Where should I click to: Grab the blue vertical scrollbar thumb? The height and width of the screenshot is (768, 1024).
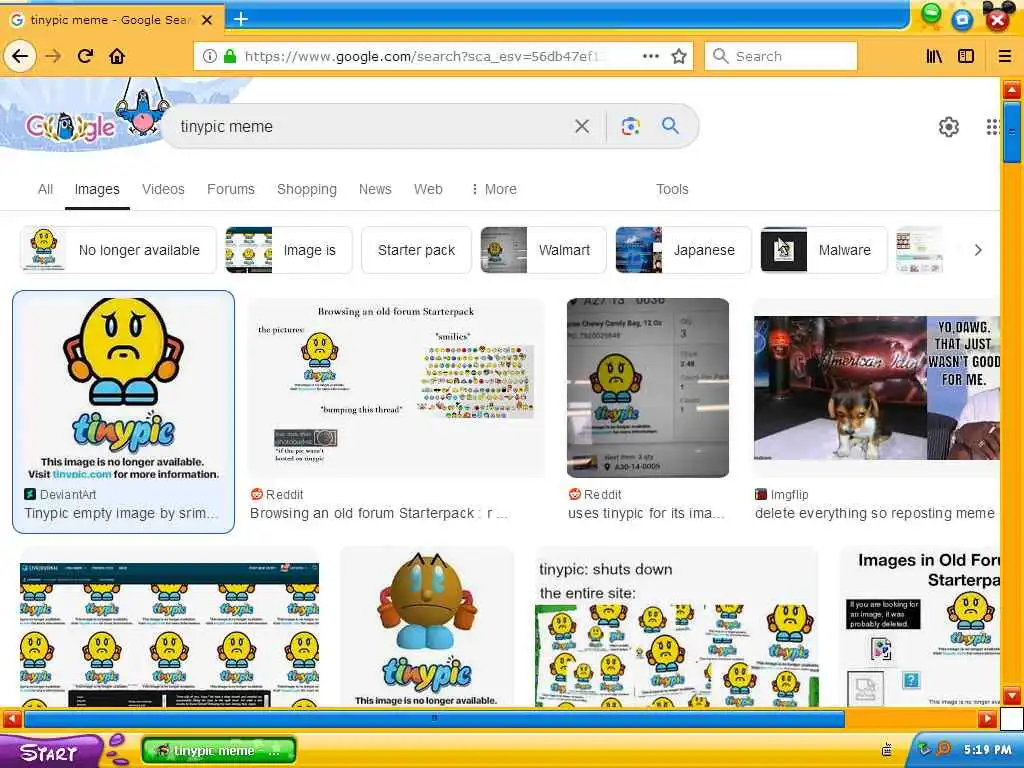pyautogui.click(x=1012, y=132)
